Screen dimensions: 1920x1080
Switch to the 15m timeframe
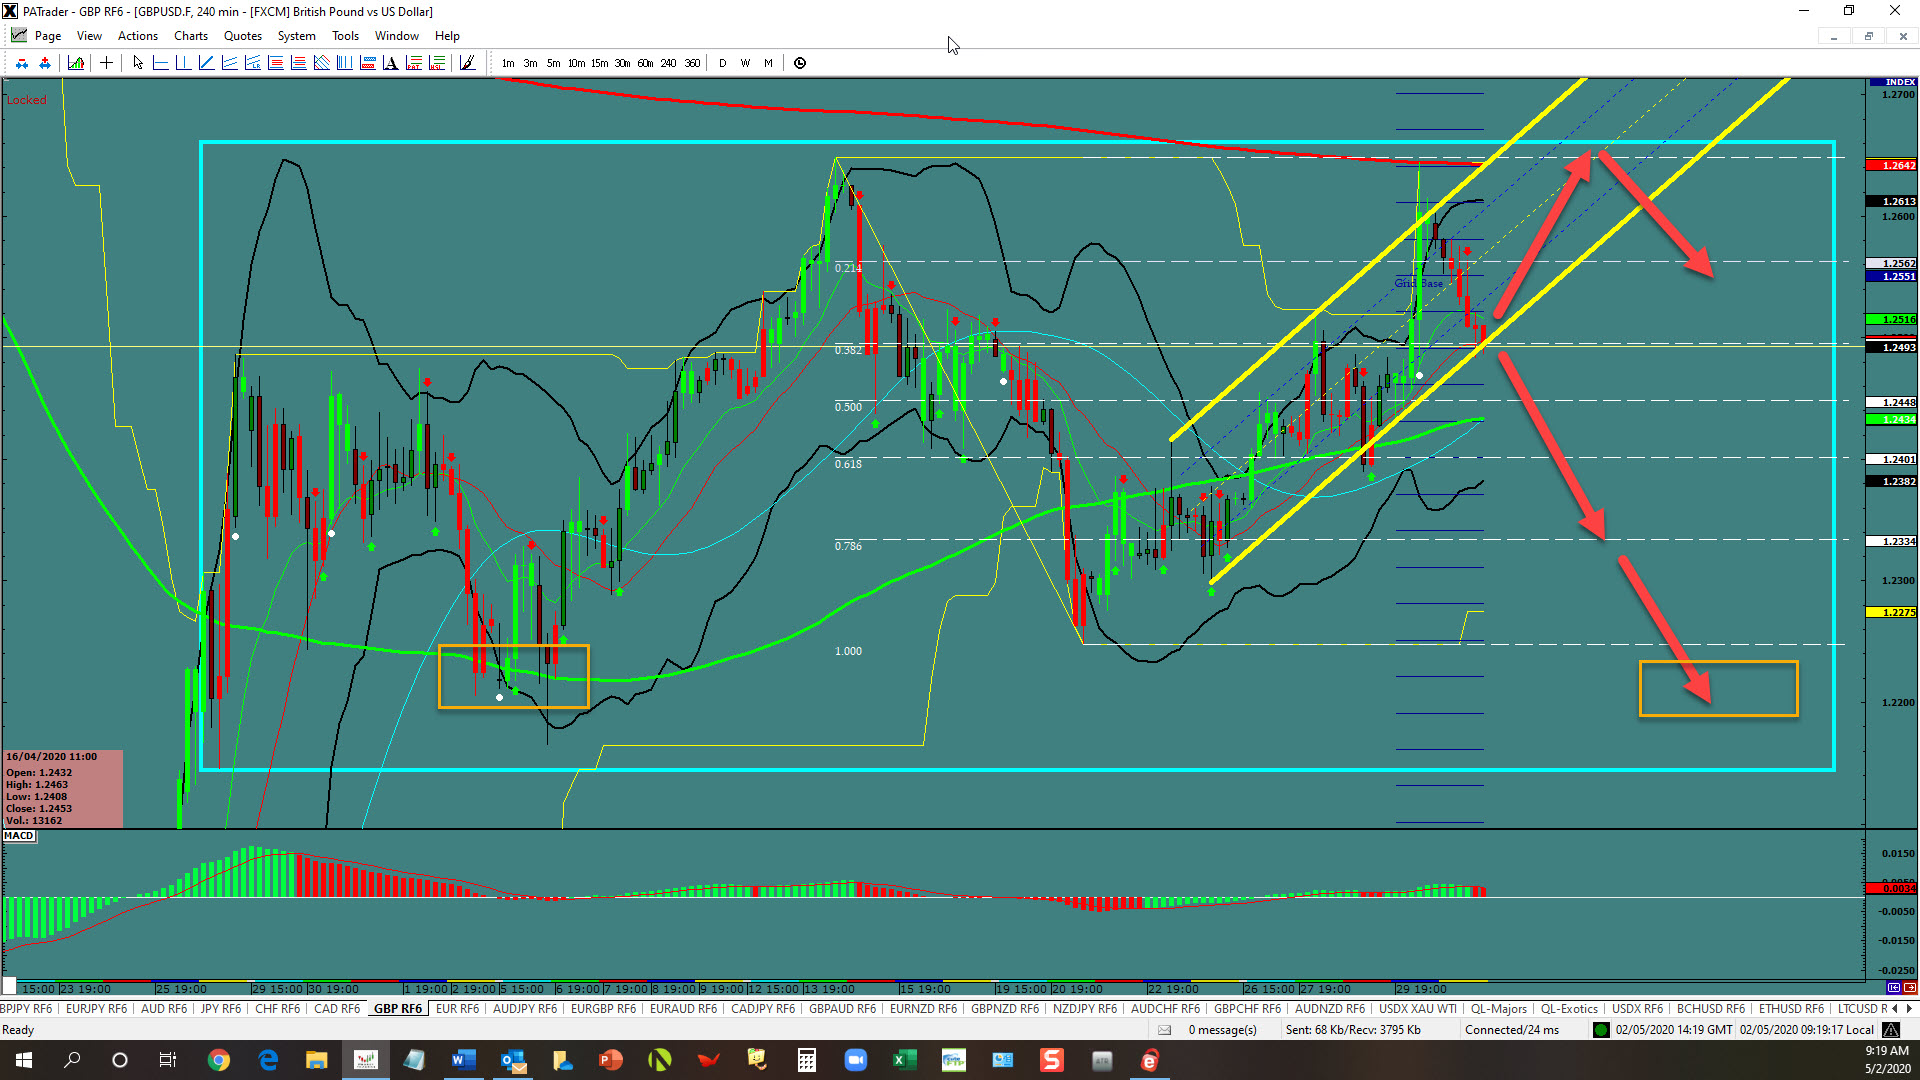pyautogui.click(x=599, y=63)
